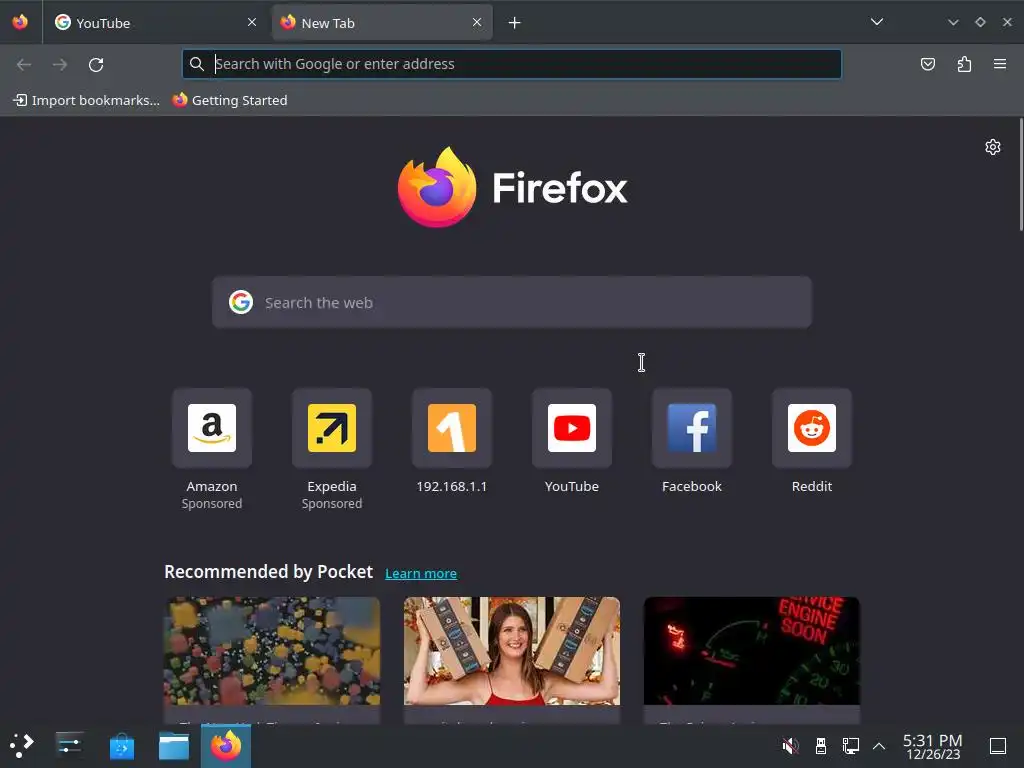Click the Firefox taskbar icon
Image resolution: width=1024 pixels, height=768 pixels.
[226, 745]
